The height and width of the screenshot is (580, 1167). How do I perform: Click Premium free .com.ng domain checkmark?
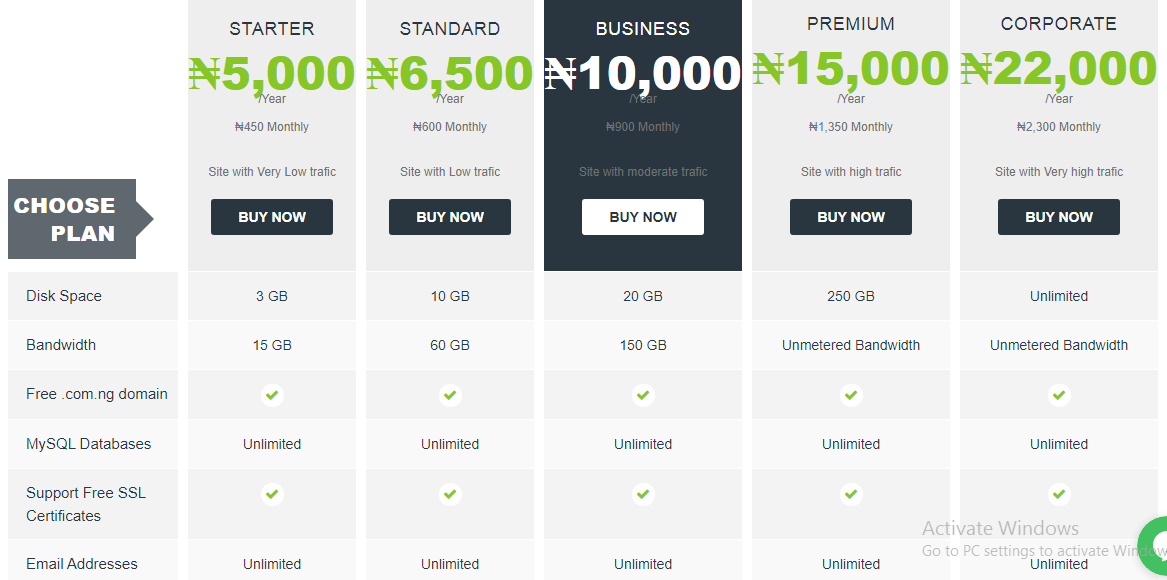pos(851,395)
